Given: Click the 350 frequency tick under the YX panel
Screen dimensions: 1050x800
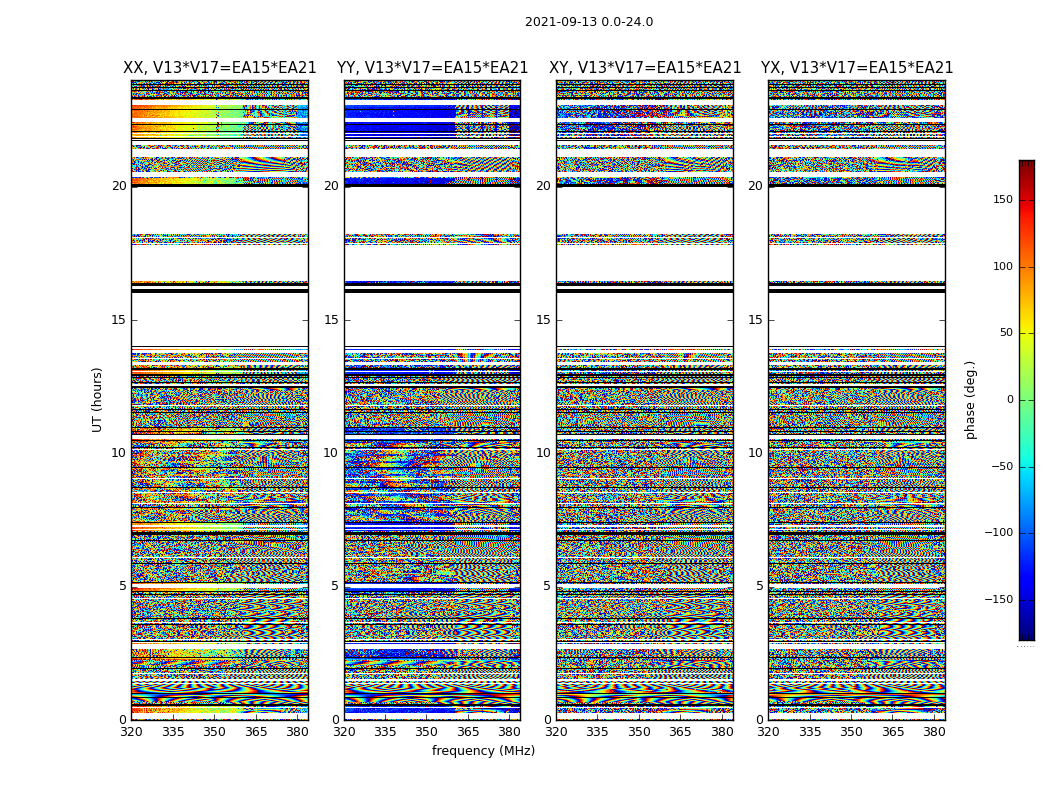Looking at the screenshot, I should (x=851, y=732).
